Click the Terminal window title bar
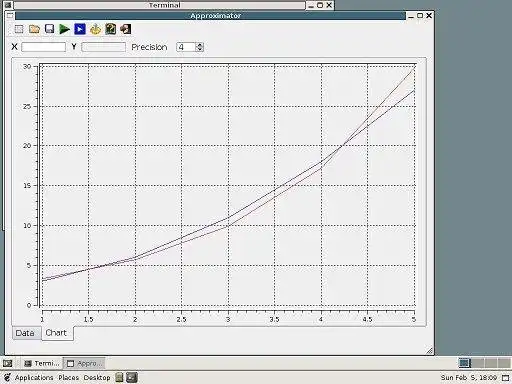Screen dimensions: 512x384 (x=159, y=5)
